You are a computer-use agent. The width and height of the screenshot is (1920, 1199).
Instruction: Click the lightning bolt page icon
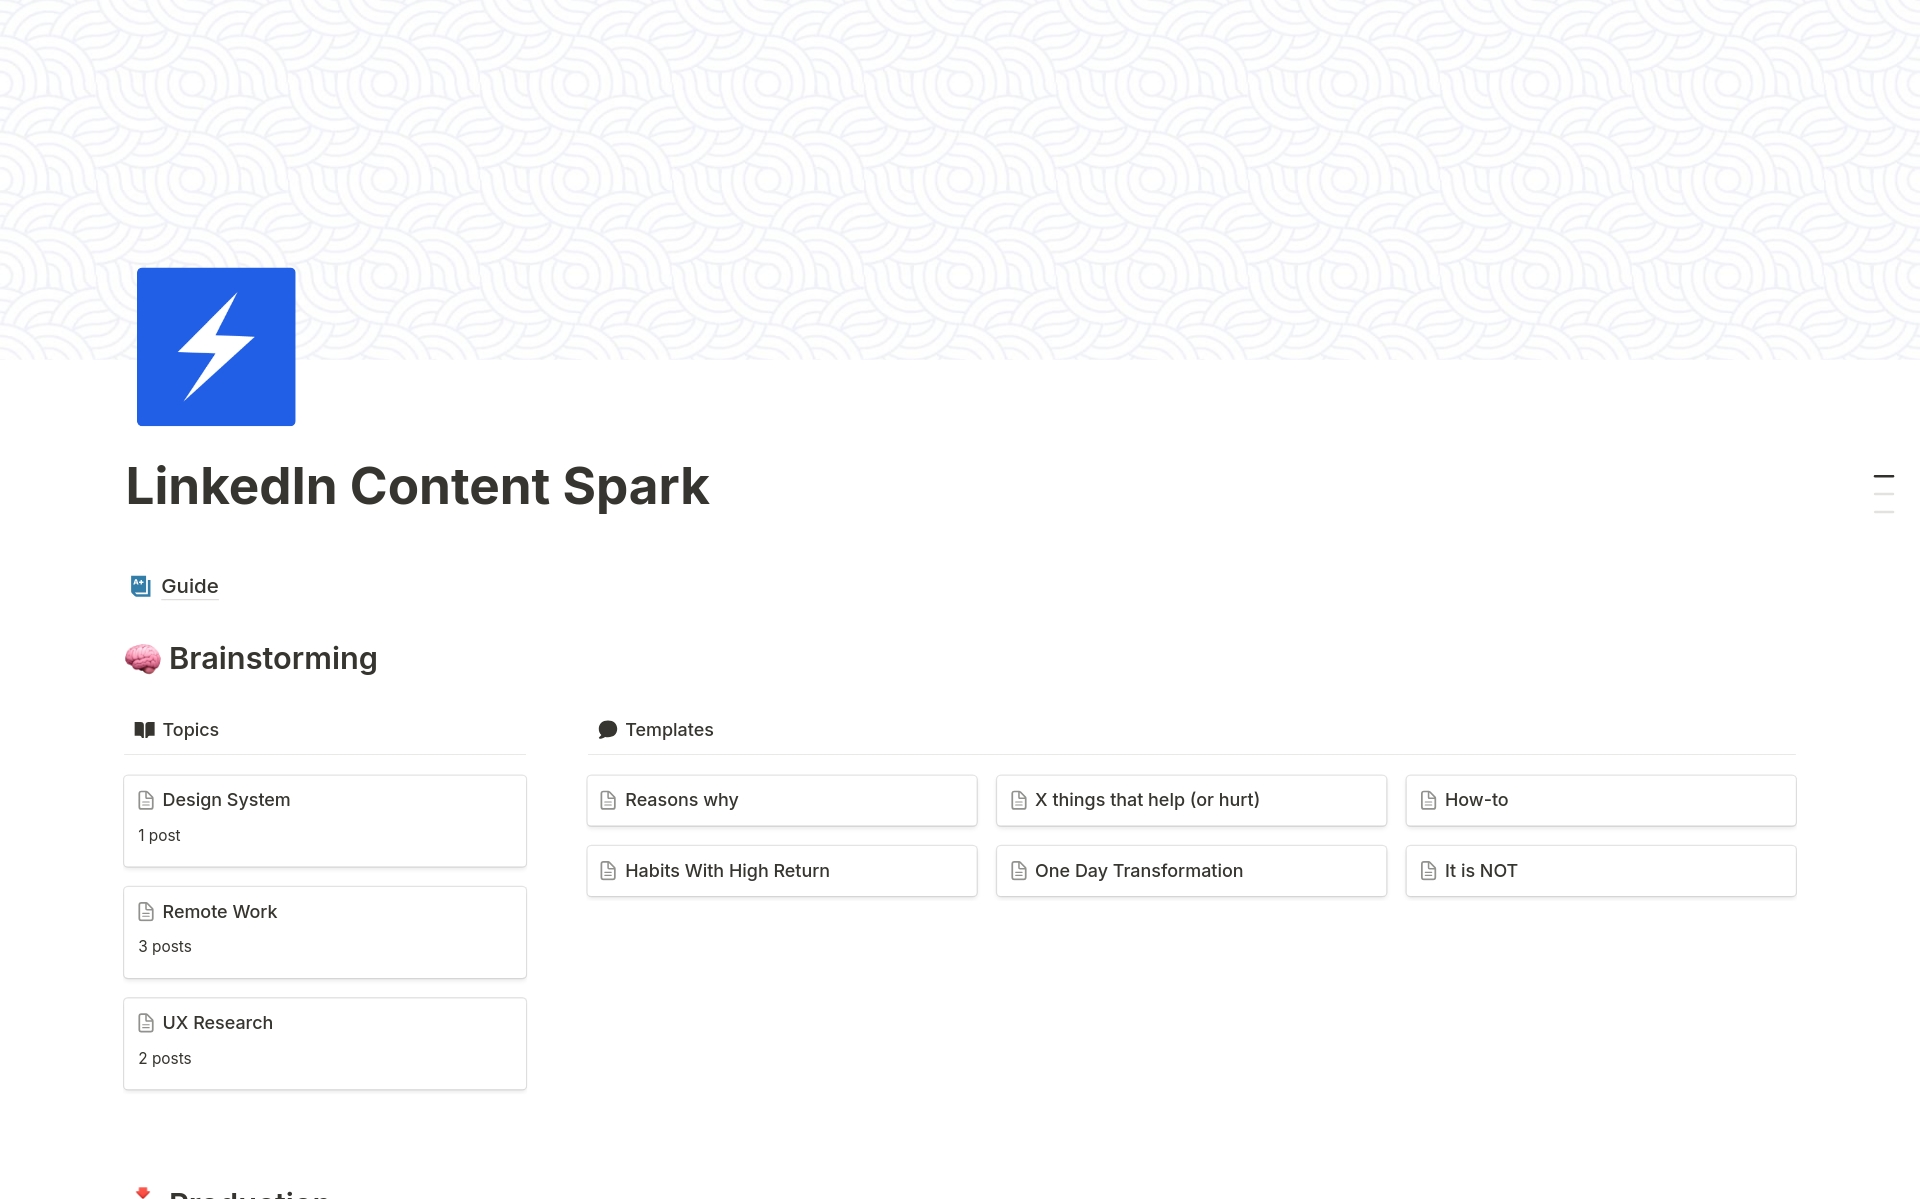216,346
